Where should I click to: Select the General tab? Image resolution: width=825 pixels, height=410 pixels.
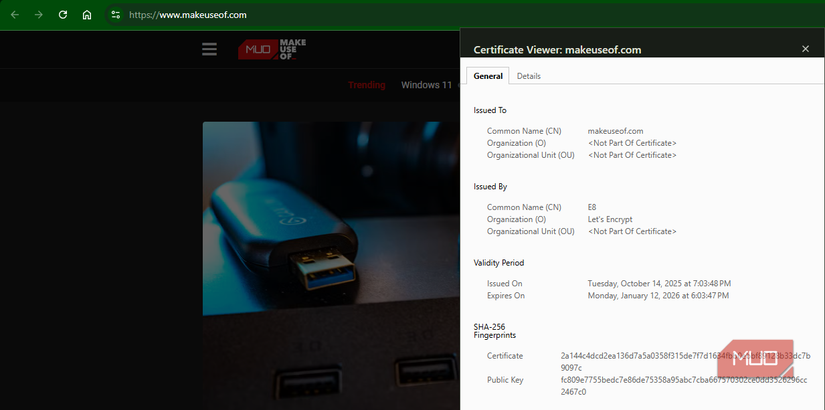coord(488,76)
